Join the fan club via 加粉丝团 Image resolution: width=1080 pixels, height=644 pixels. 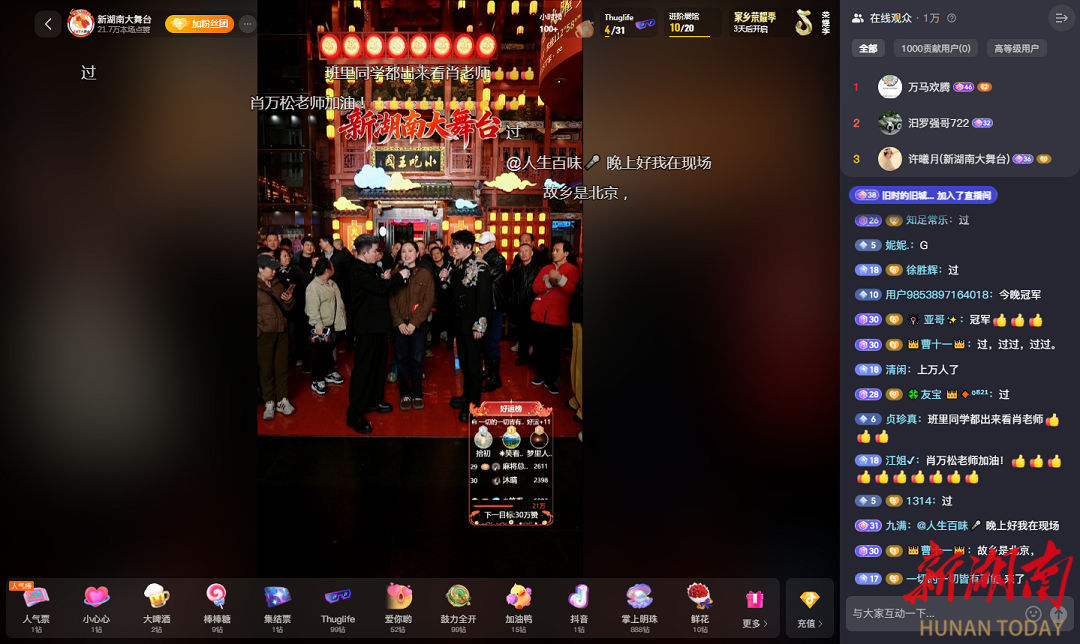199,24
